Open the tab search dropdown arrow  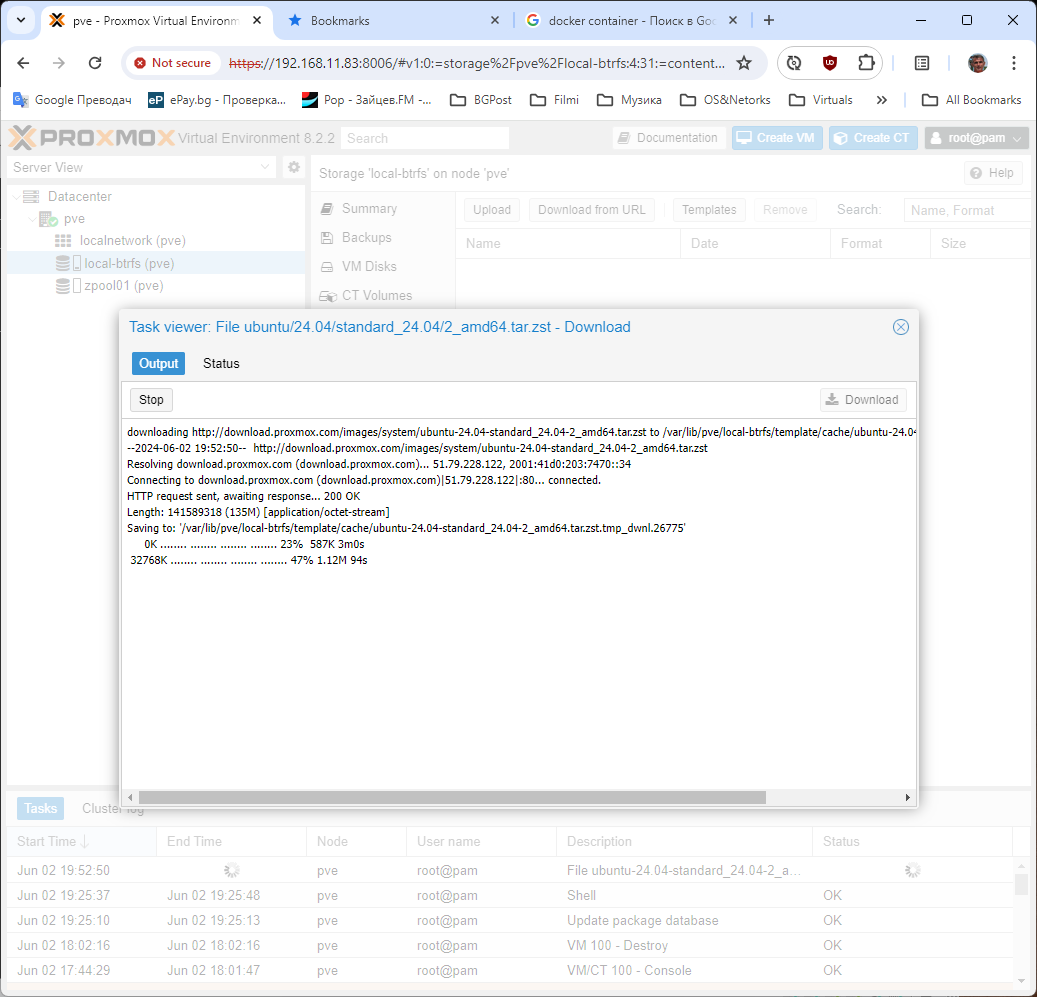tap(21, 20)
